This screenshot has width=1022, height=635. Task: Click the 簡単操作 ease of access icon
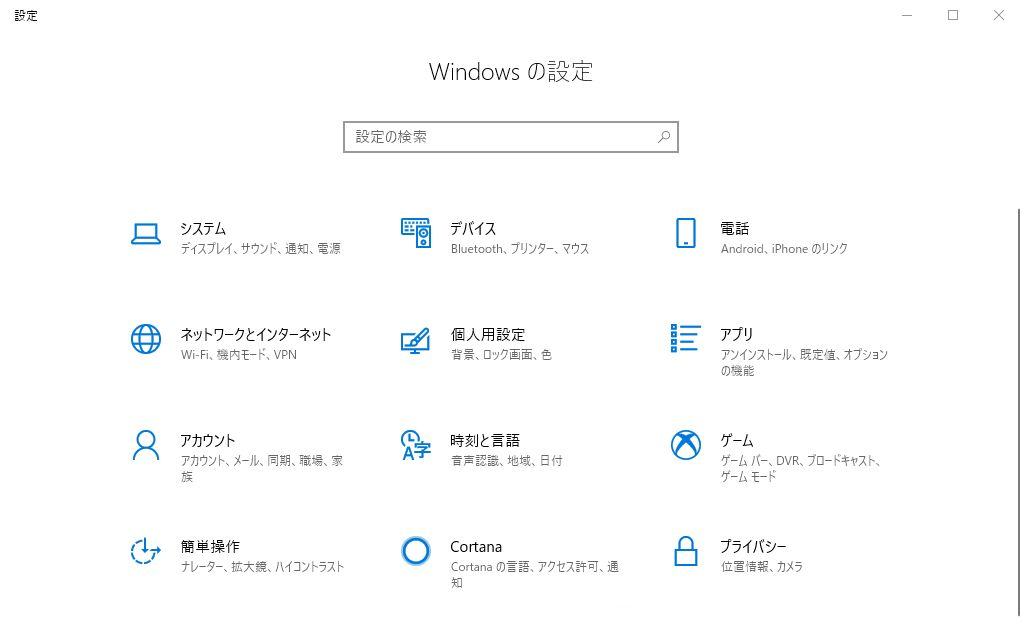(x=145, y=551)
